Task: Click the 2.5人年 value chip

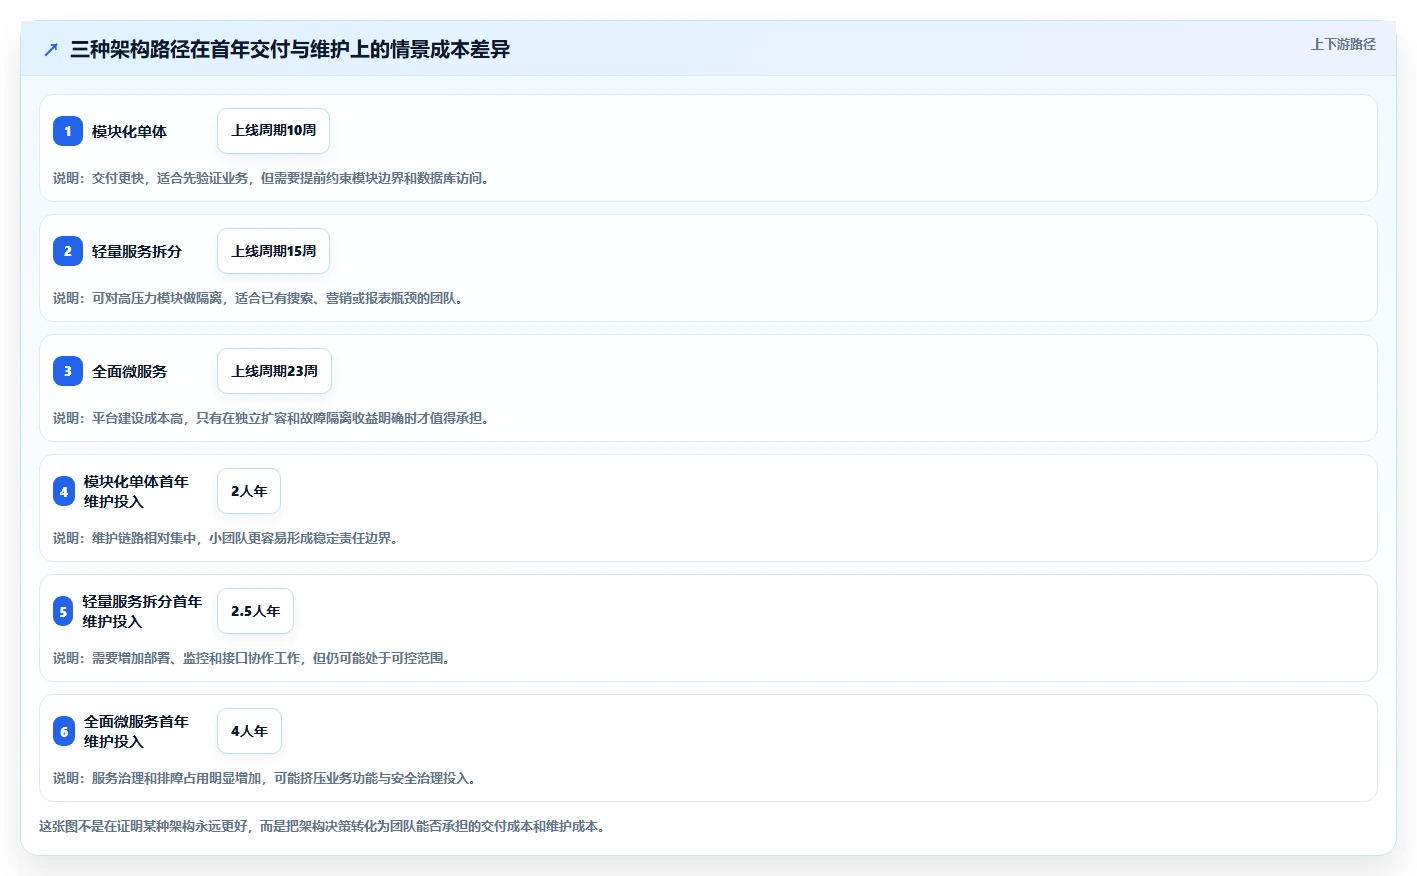Action: pyautogui.click(x=255, y=611)
